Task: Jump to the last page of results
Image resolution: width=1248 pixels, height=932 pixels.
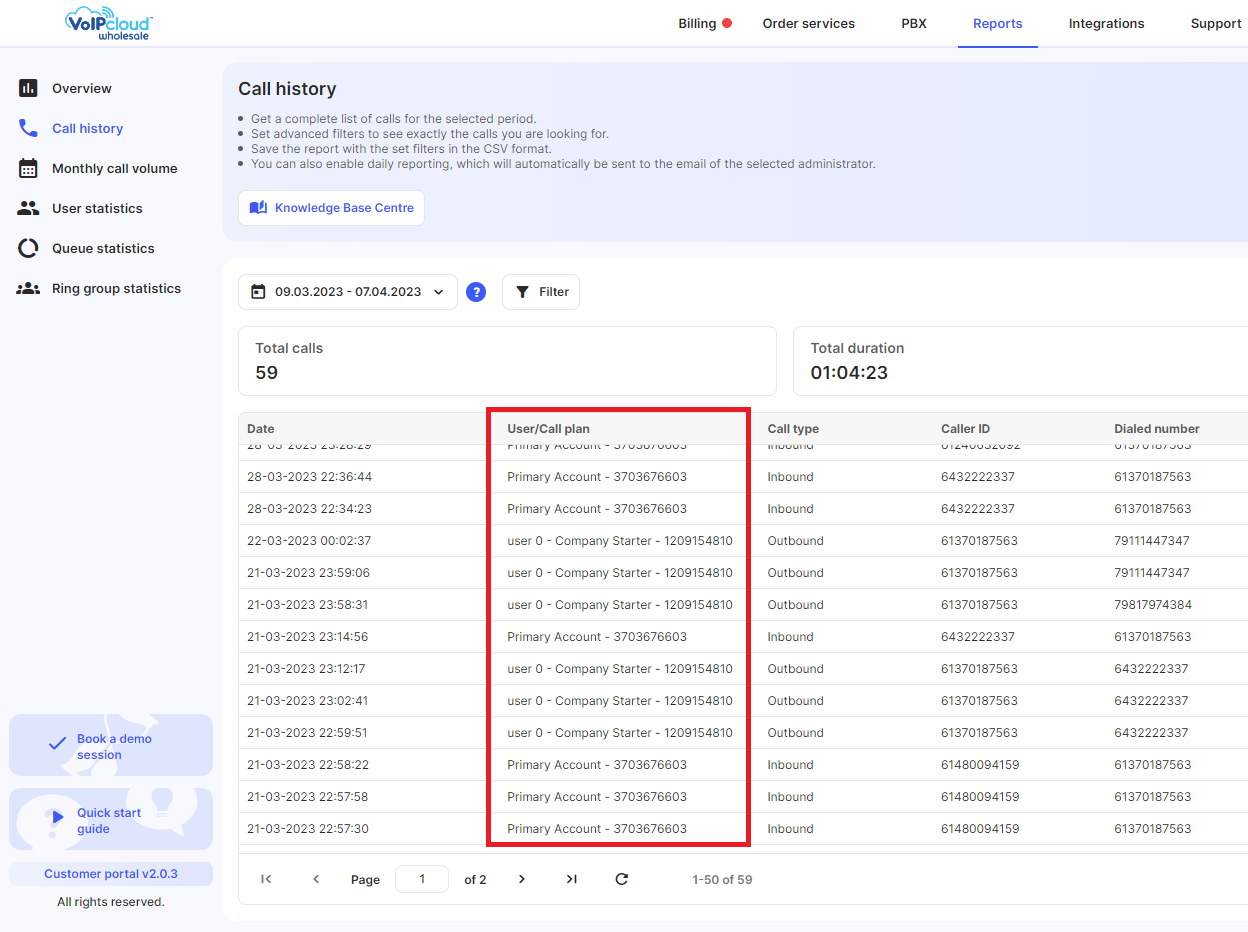Action: pos(572,879)
